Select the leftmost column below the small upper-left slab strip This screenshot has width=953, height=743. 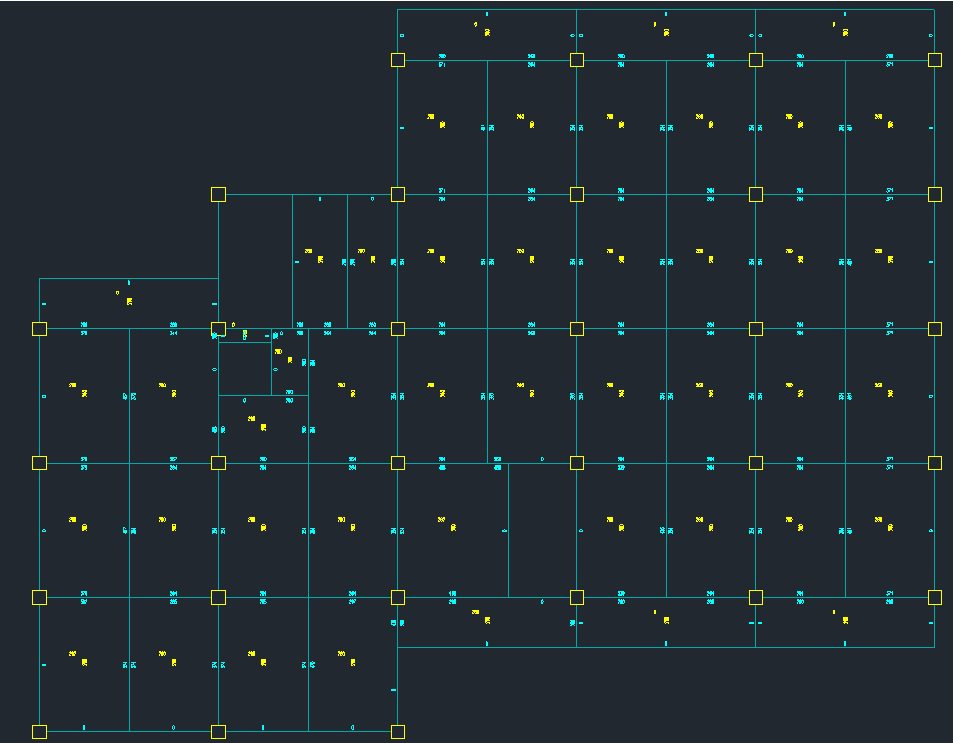click(40, 329)
